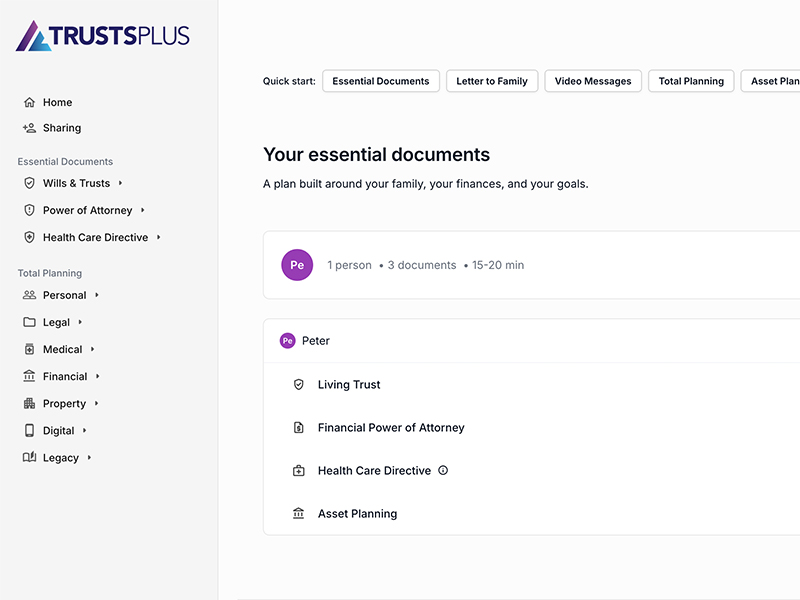Click the medical case icon next to Health Care Directive
The height and width of the screenshot is (600, 800).
click(298, 470)
